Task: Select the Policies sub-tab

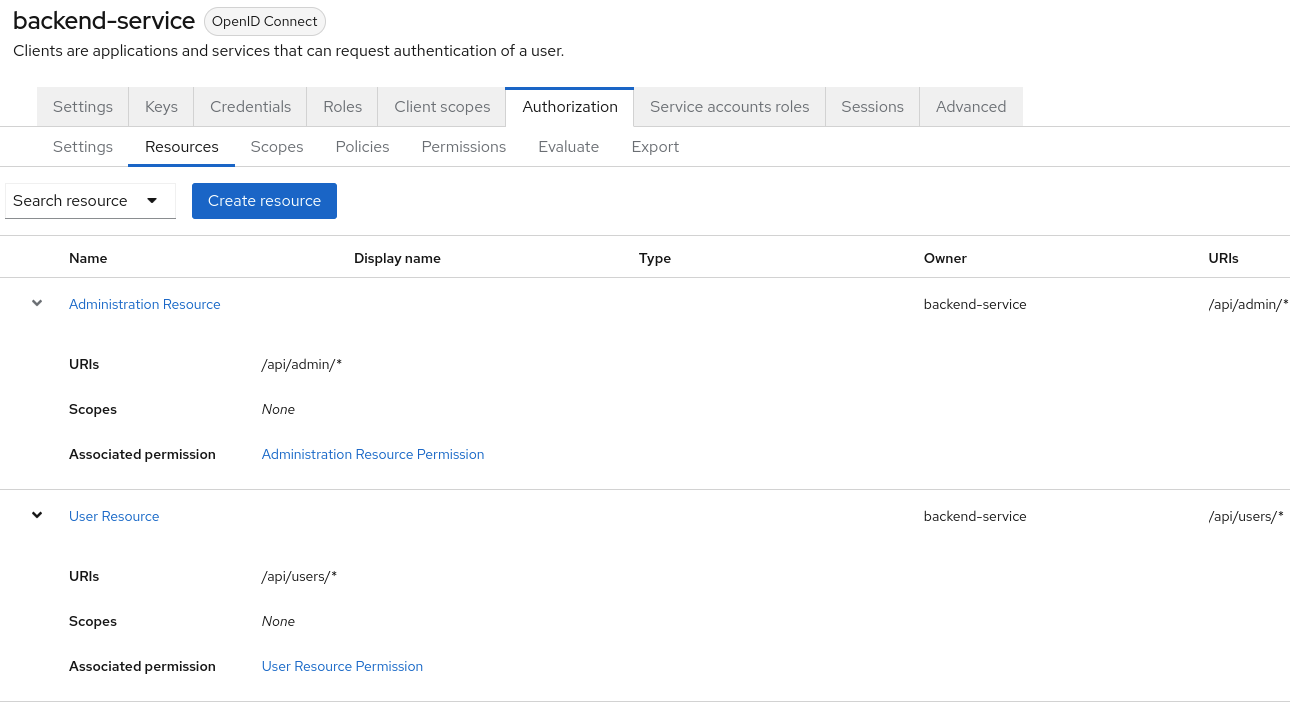Action: point(362,147)
